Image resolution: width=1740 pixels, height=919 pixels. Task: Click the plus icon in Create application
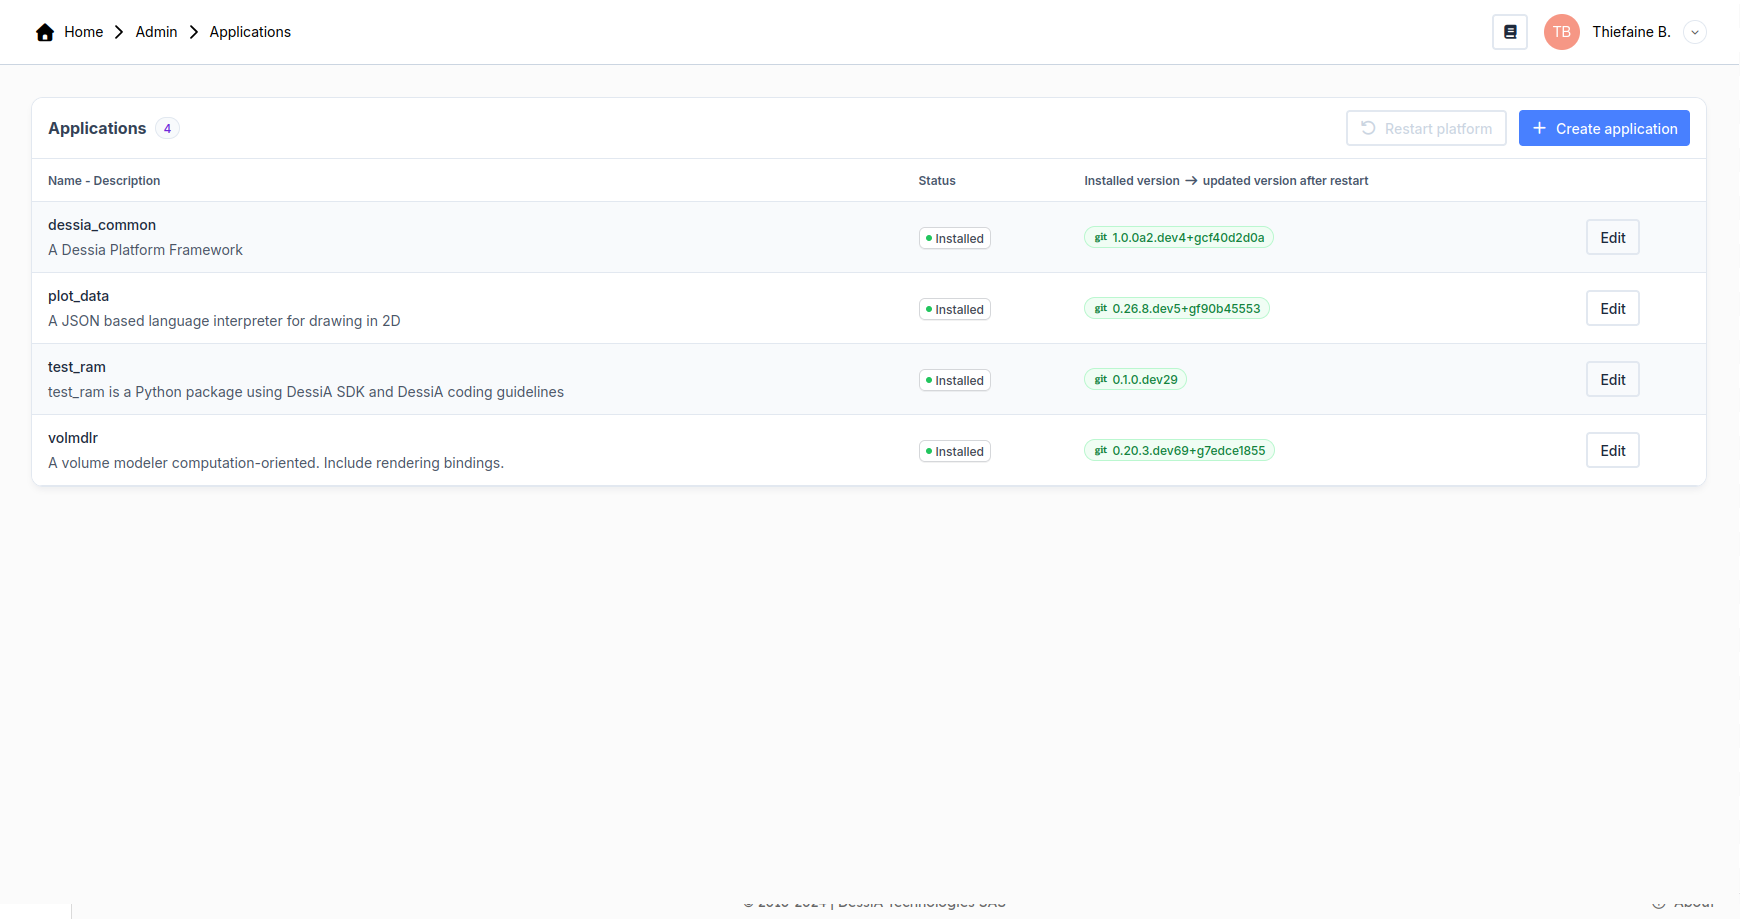pyautogui.click(x=1539, y=128)
